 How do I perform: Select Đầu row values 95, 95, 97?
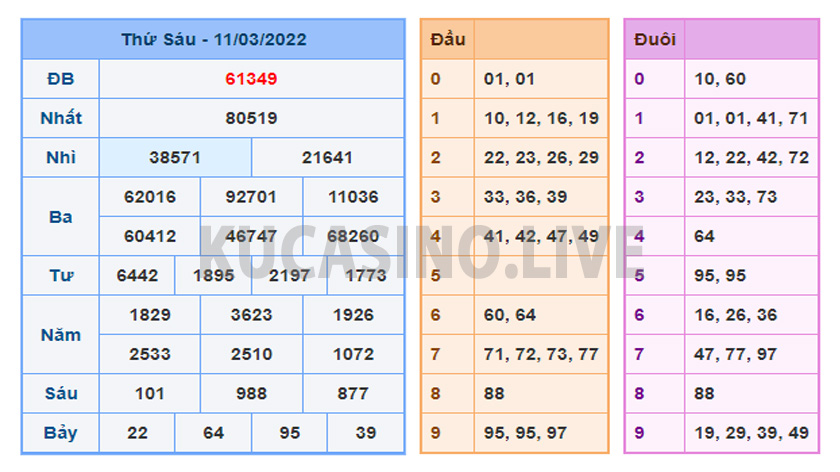525,433
